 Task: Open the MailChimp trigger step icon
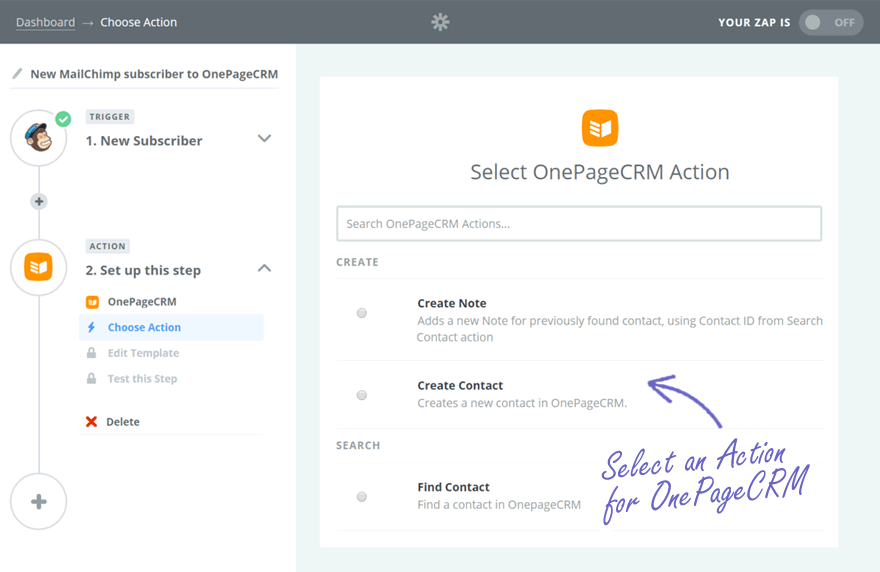[x=38, y=138]
